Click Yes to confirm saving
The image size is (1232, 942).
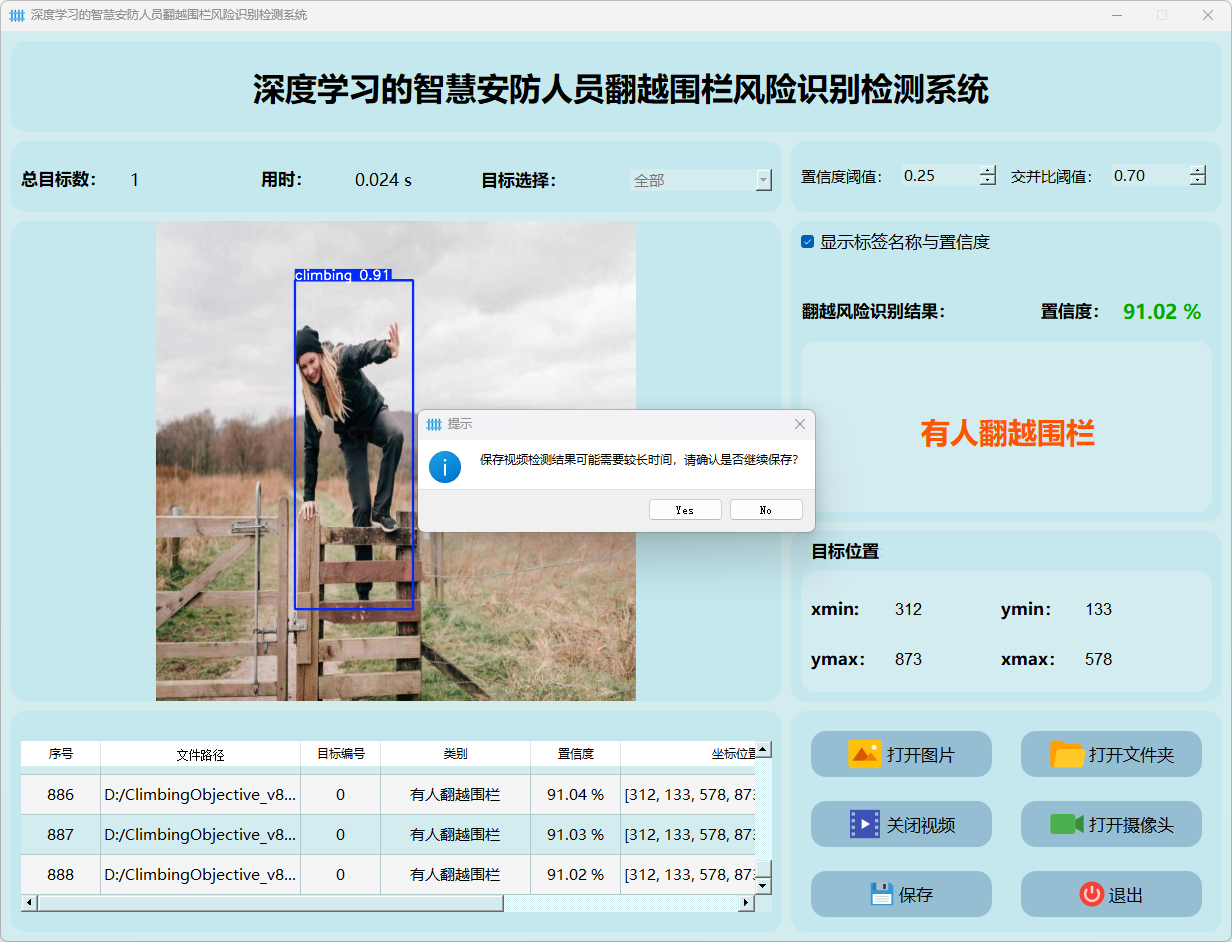point(685,510)
